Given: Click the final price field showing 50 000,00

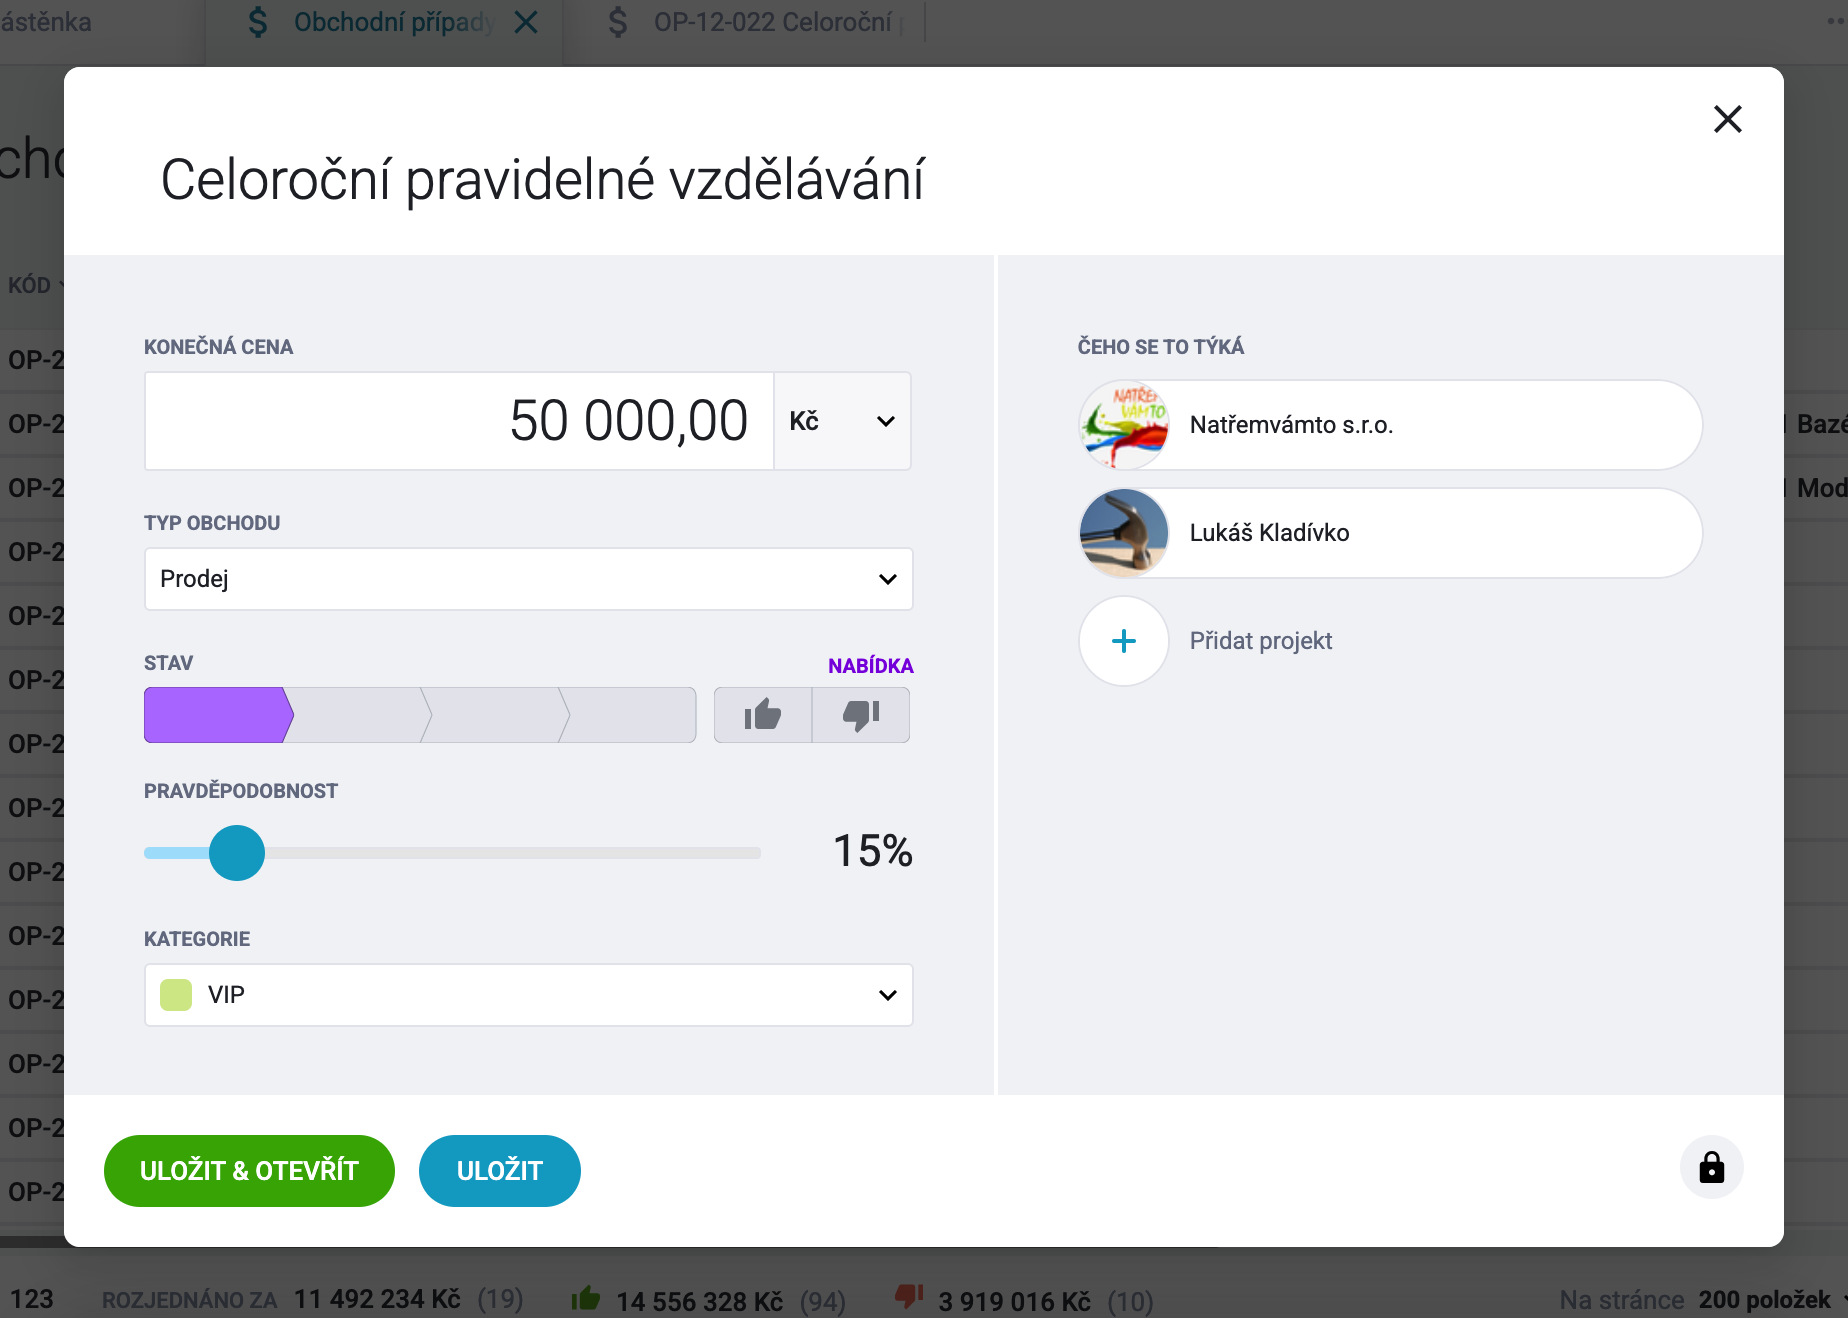Looking at the screenshot, I should tap(459, 421).
